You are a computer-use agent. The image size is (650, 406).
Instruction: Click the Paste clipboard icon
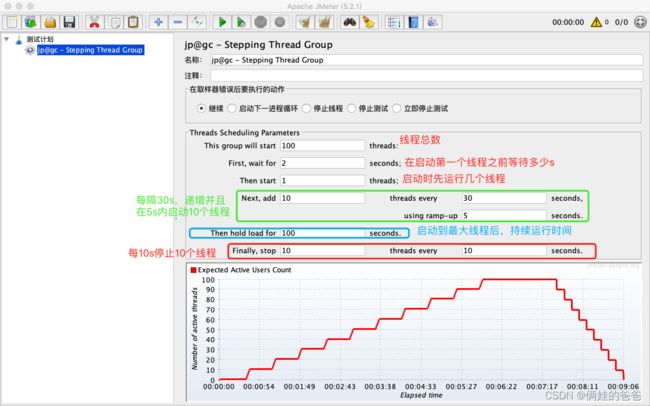pos(133,22)
